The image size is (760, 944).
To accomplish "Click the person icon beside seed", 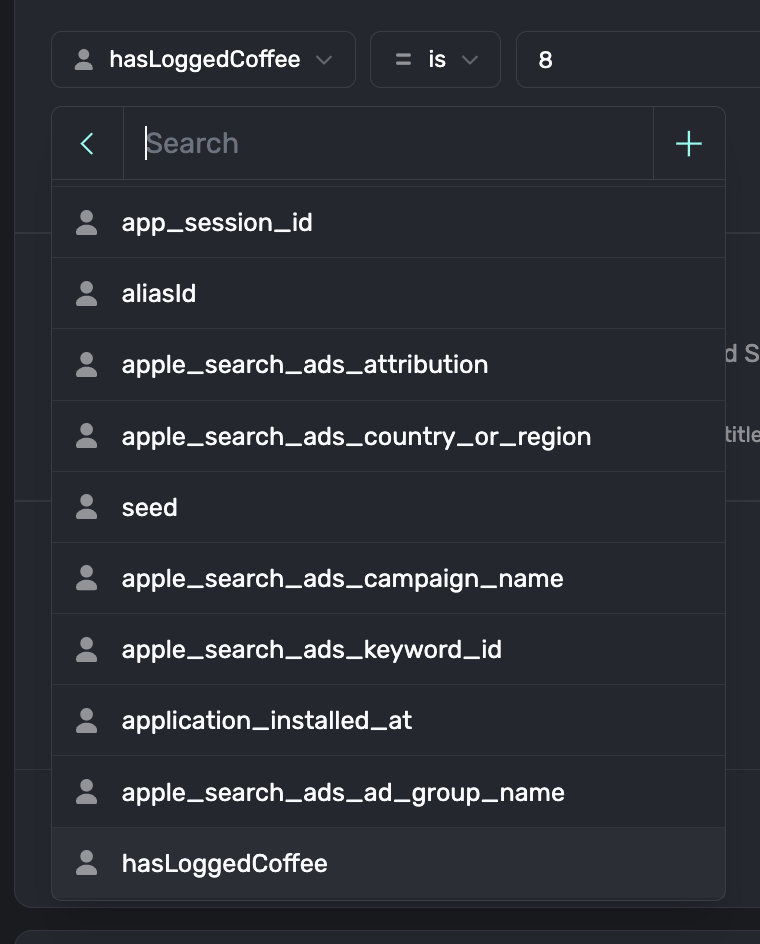I will pyautogui.click(x=87, y=508).
